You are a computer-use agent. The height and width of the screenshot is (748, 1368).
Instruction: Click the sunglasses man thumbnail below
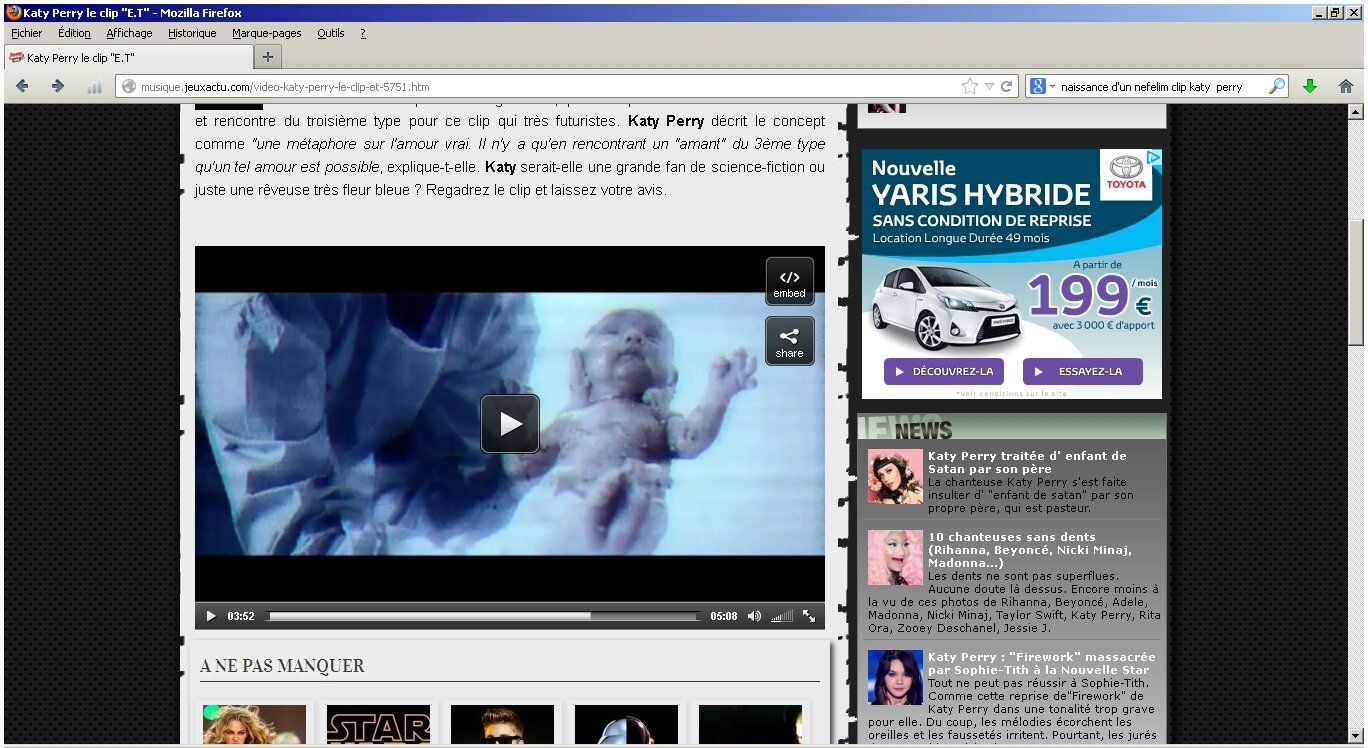pos(502,725)
